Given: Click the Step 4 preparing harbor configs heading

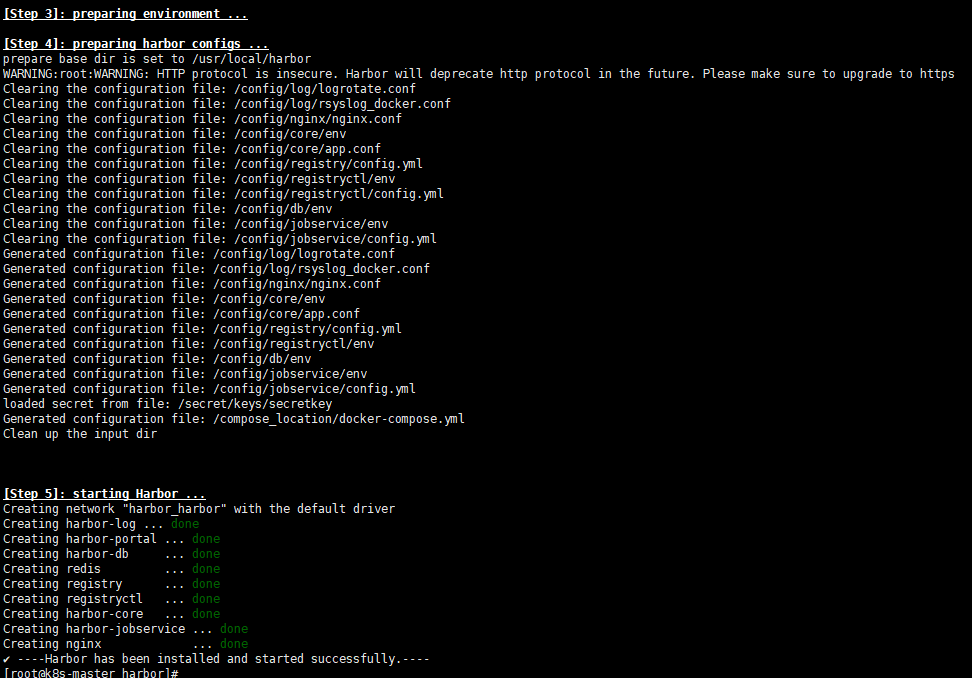Looking at the screenshot, I should click(136, 43).
